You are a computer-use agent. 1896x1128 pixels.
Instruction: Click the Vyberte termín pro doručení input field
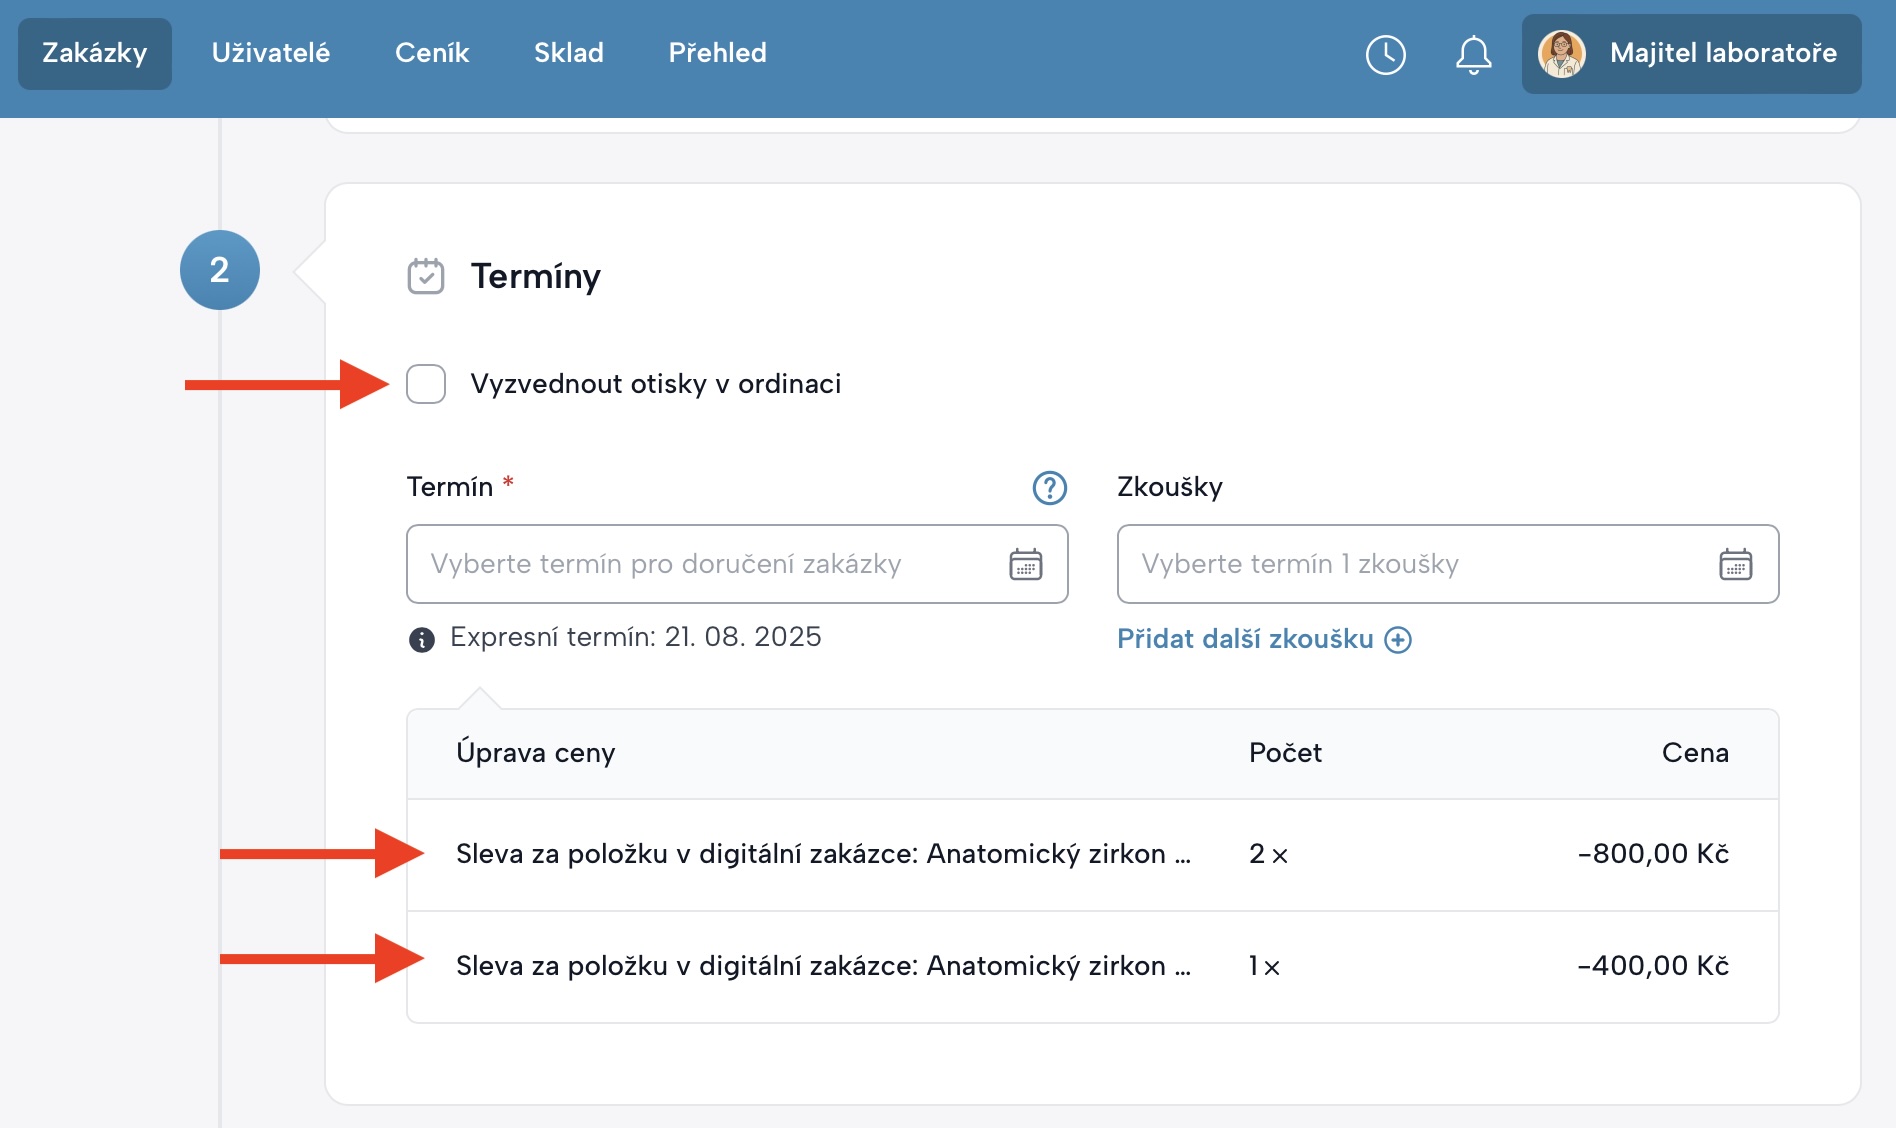click(700, 564)
